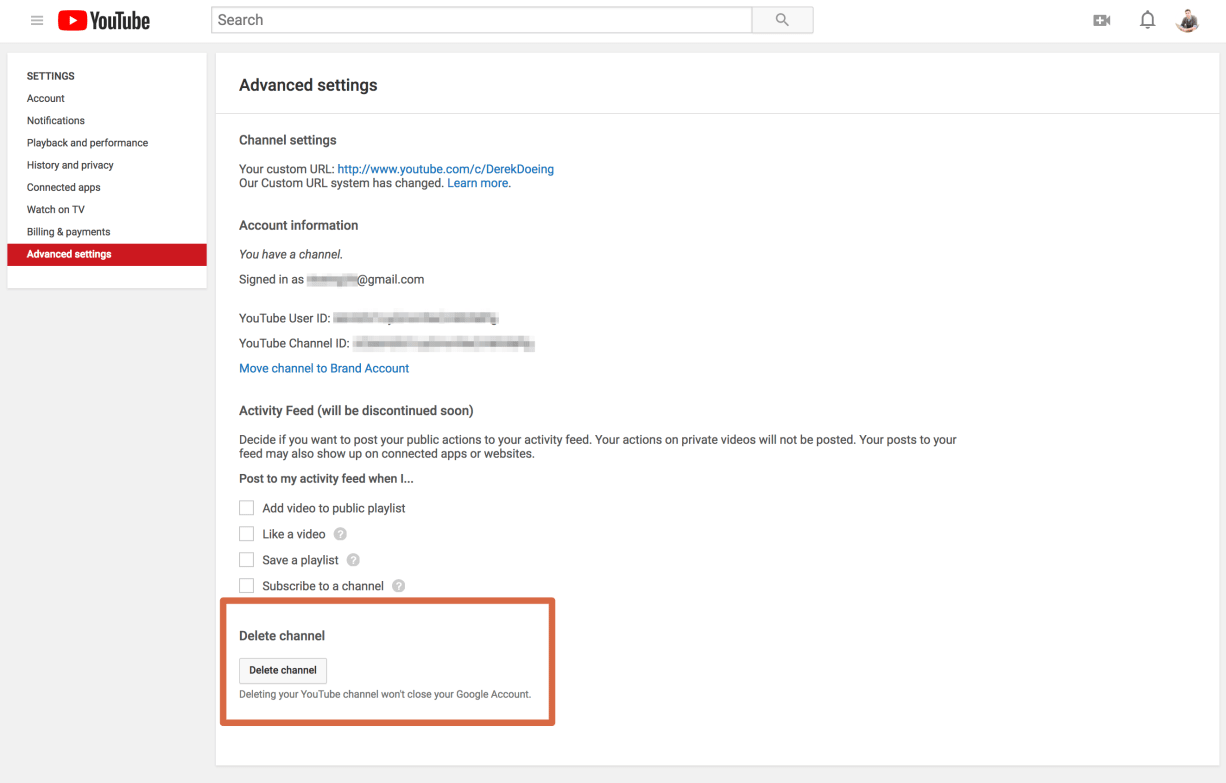Click the Delete channel button

click(x=282, y=670)
